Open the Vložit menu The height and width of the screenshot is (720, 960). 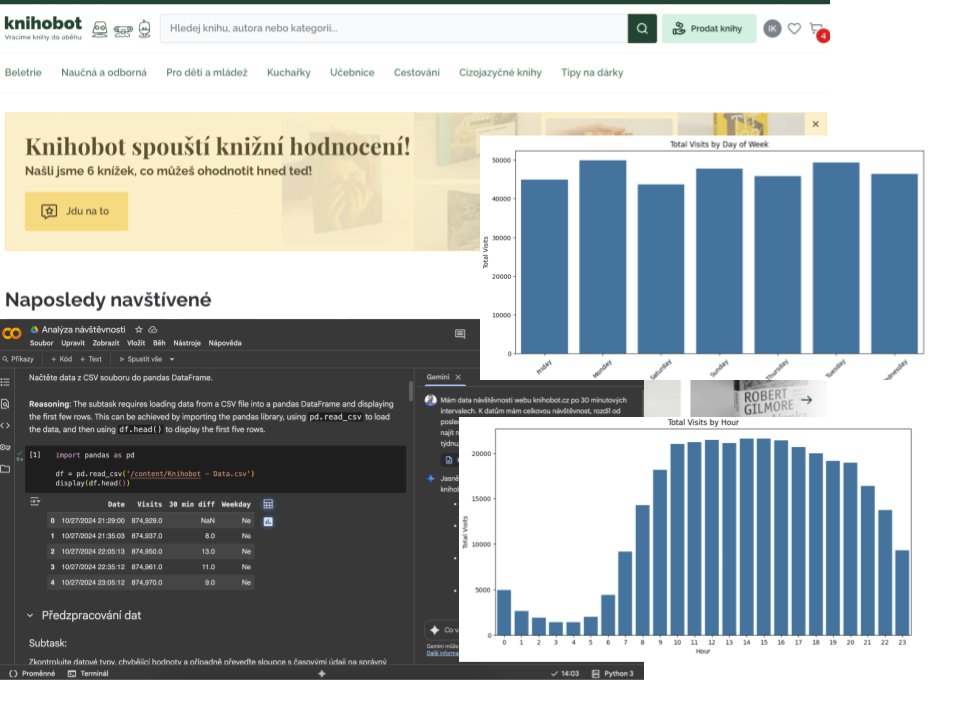tap(136, 343)
